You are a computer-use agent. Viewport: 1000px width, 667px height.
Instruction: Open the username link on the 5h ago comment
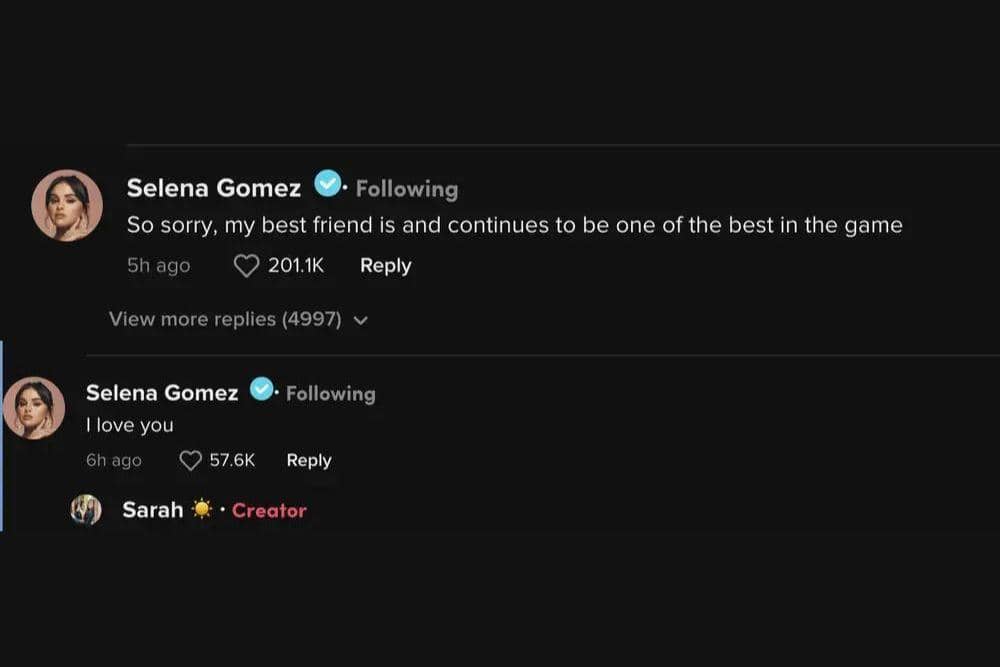pyautogui.click(x=213, y=188)
